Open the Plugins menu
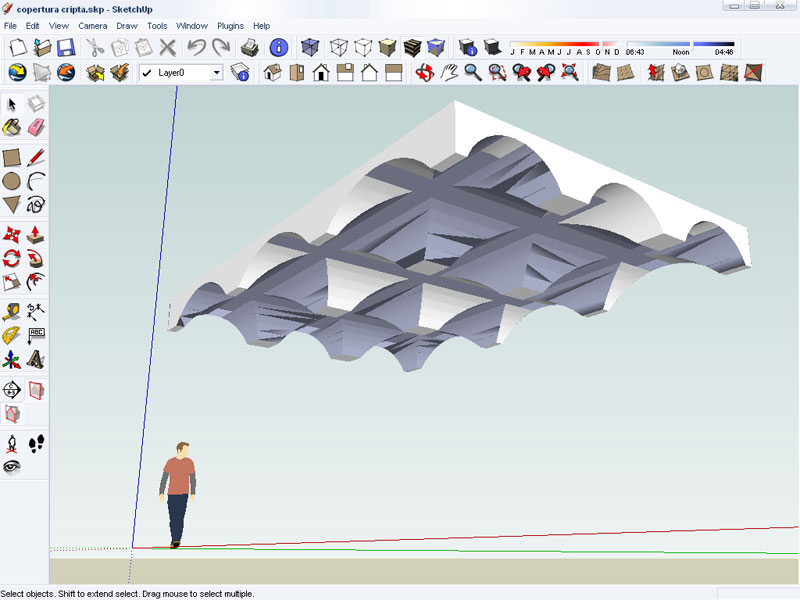Image resolution: width=800 pixels, height=600 pixels. coord(230,25)
